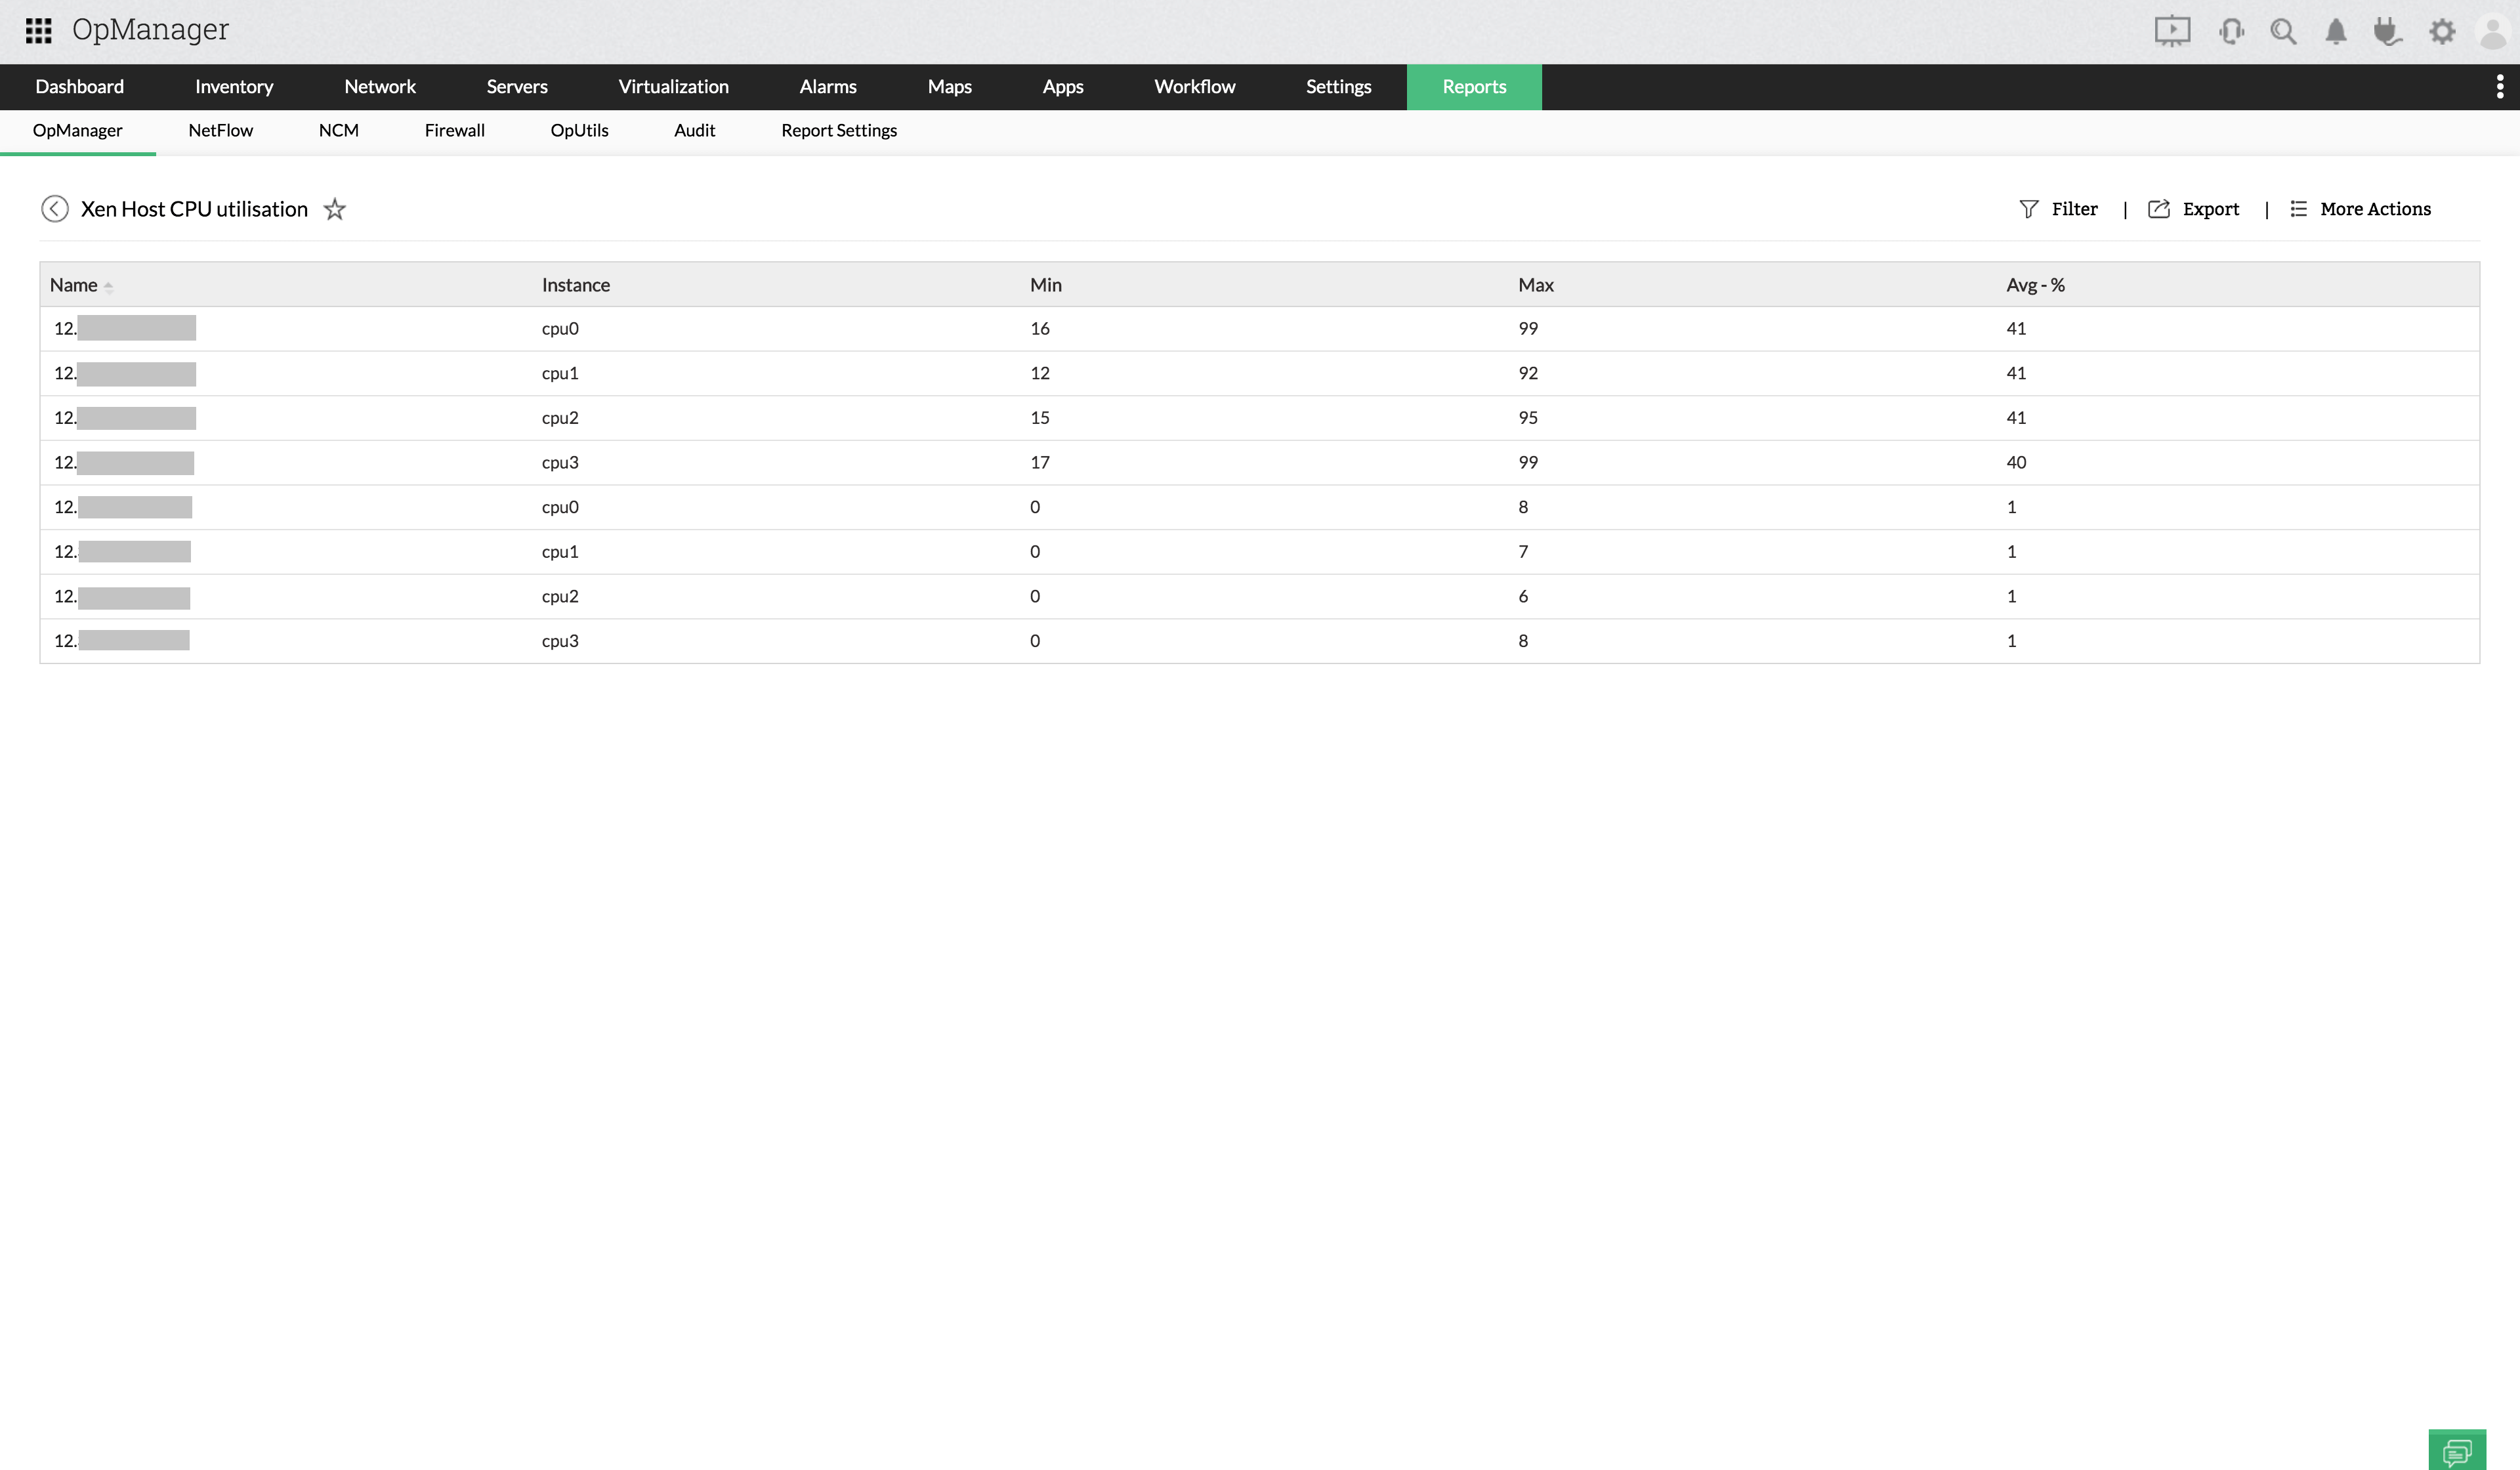Click the Dashboard menu item
This screenshot has height=1470, width=2520.
coord(79,86)
